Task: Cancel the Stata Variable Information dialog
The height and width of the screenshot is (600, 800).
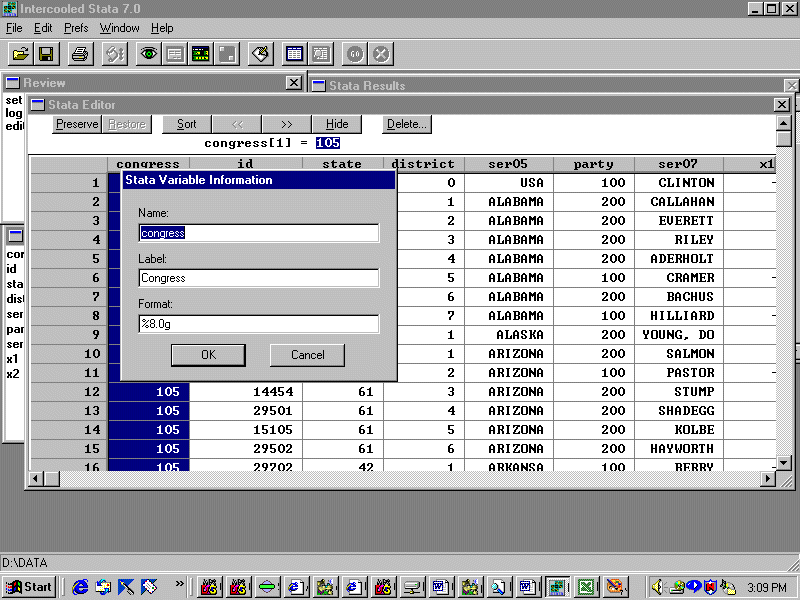Action: coord(307,355)
